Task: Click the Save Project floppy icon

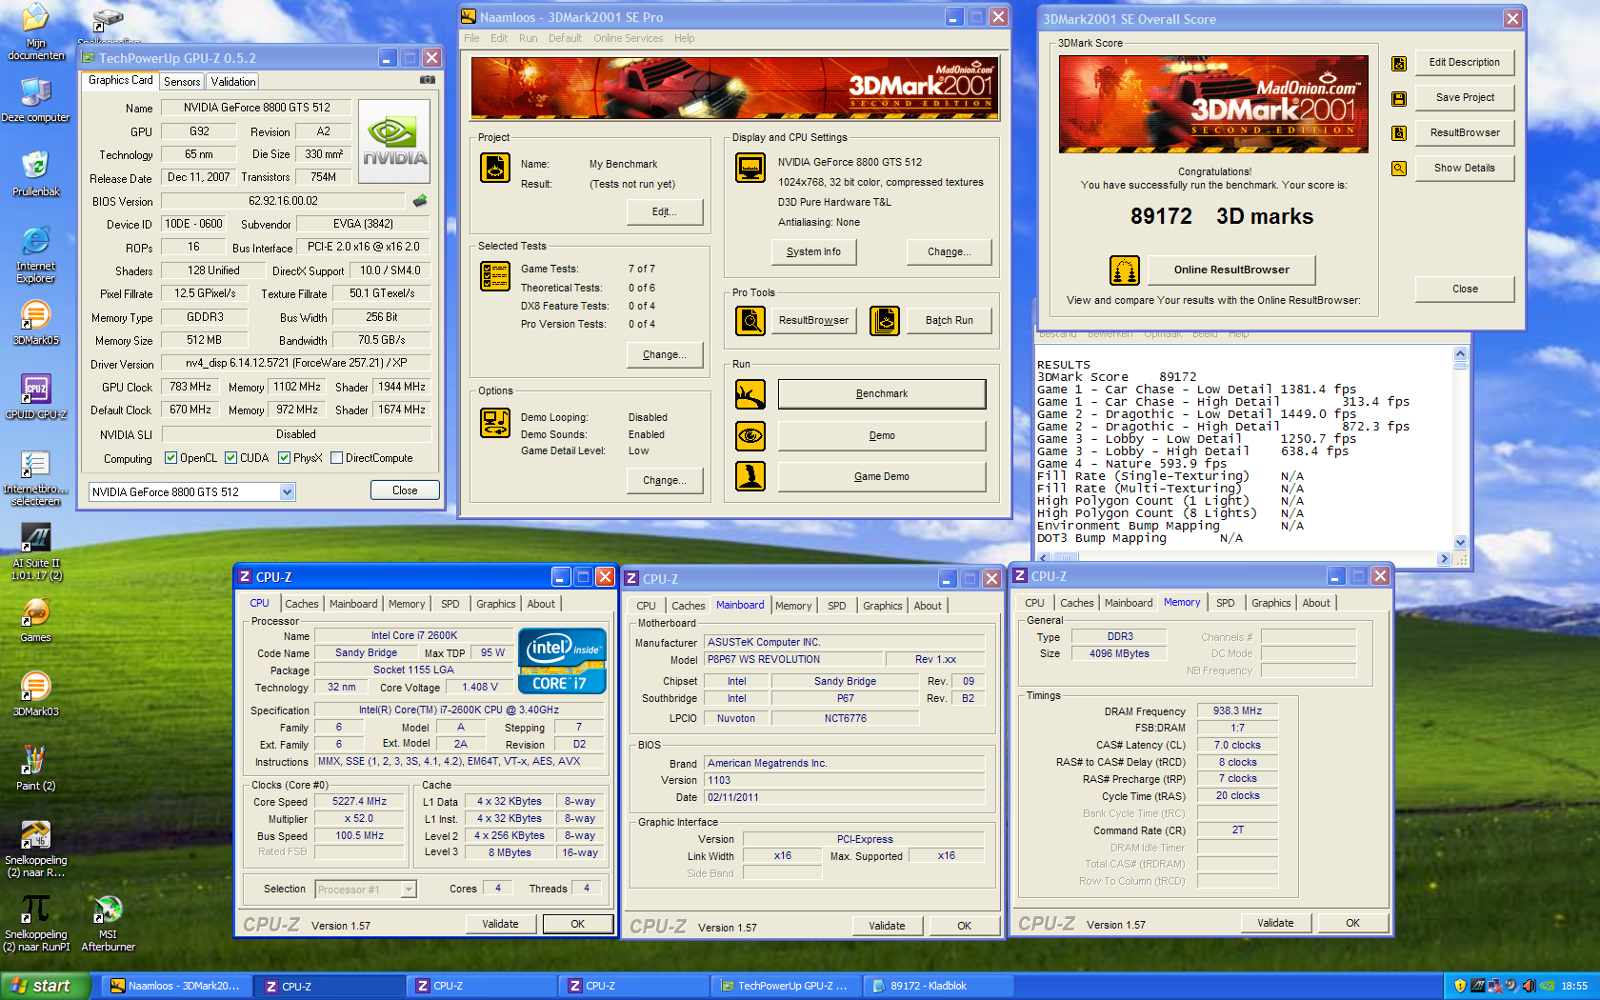Action: pyautogui.click(x=1399, y=98)
